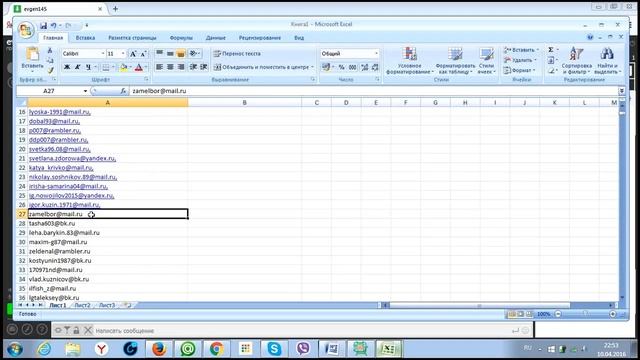Click the fill color bucket swatch
Image resolution: width=640 pixels, height=360 pixels.
click(x=124, y=67)
